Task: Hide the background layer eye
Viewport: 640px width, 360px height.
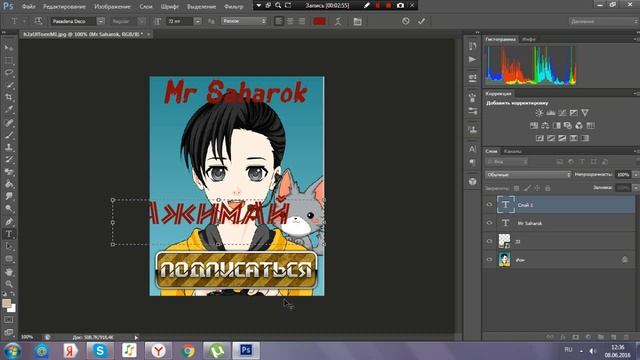Action: coord(489,259)
